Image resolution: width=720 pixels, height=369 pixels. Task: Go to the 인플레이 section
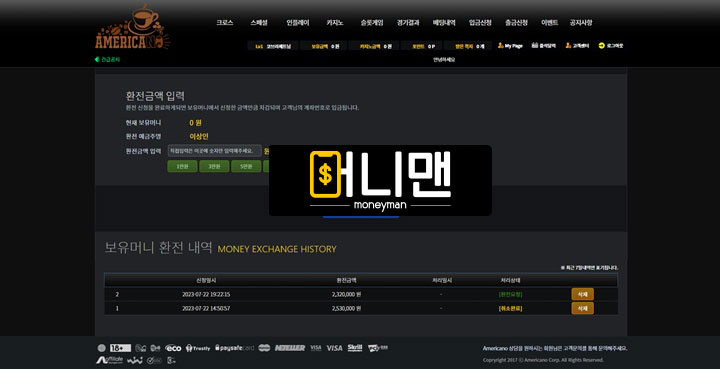[x=298, y=22]
